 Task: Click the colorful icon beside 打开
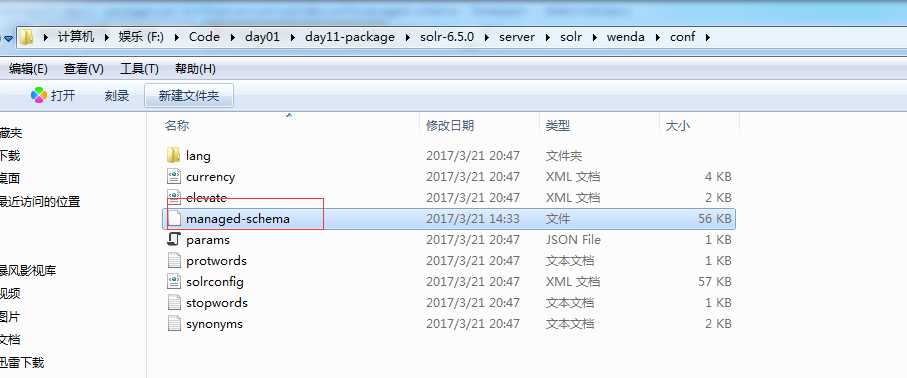pos(39,96)
